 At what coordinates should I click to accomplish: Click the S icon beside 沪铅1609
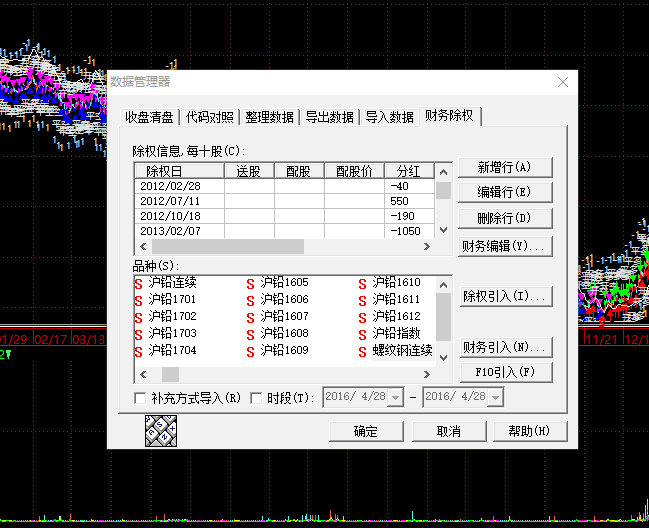tap(250, 352)
